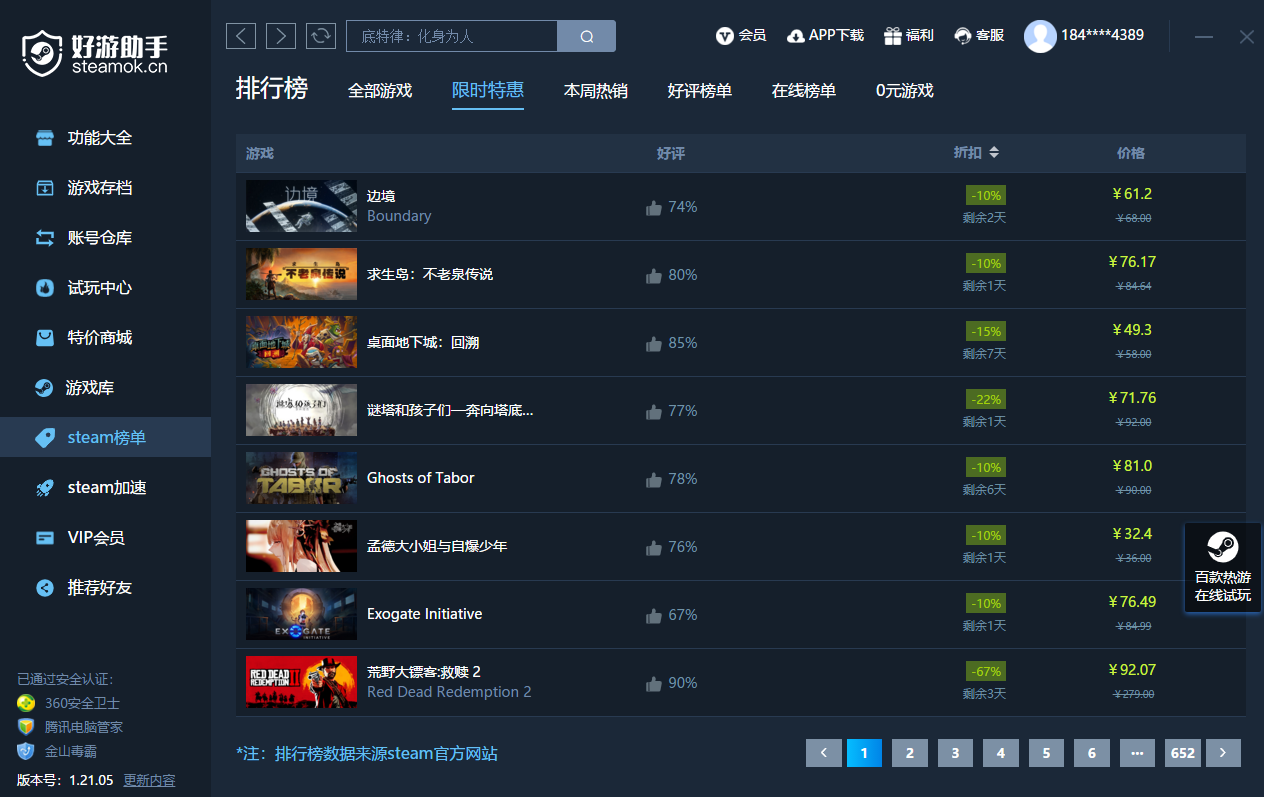Focus the game search input field
This screenshot has height=797, width=1264.
coord(452,36)
